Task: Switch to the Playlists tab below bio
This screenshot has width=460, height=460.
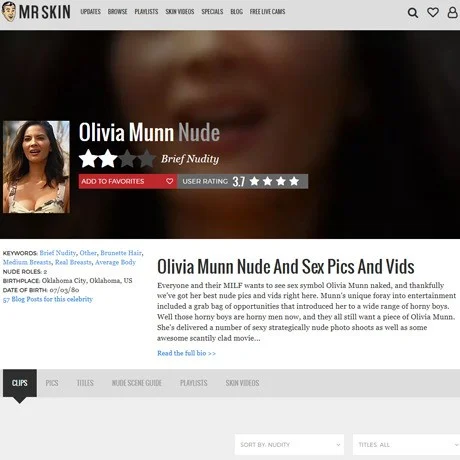Action: [x=194, y=383]
